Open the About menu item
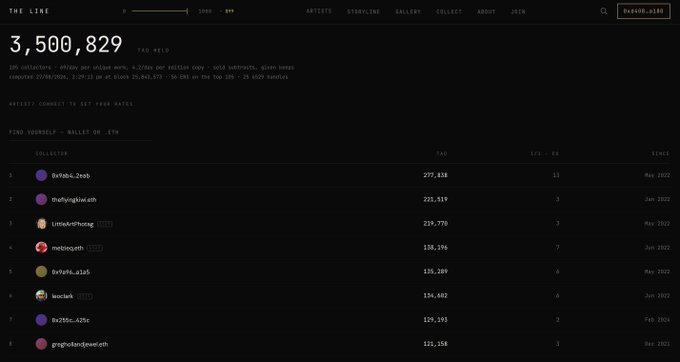 (486, 12)
